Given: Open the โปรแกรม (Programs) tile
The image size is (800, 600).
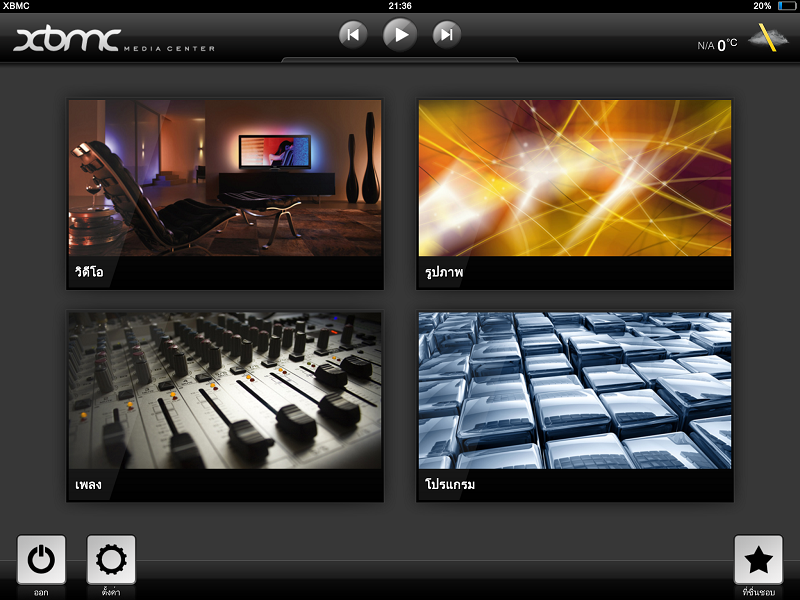Looking at the screenshot, I should (x=575, y=407).
